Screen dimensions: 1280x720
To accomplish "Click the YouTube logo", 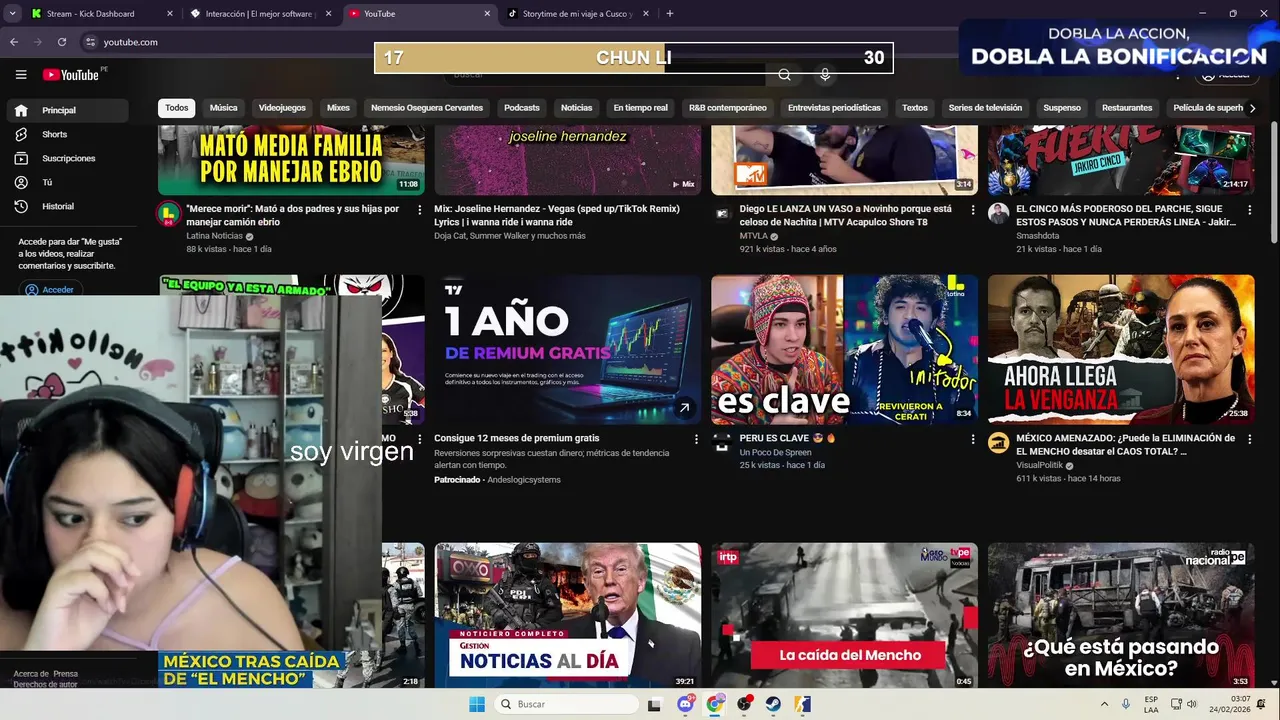I will [x=71, y=75].
